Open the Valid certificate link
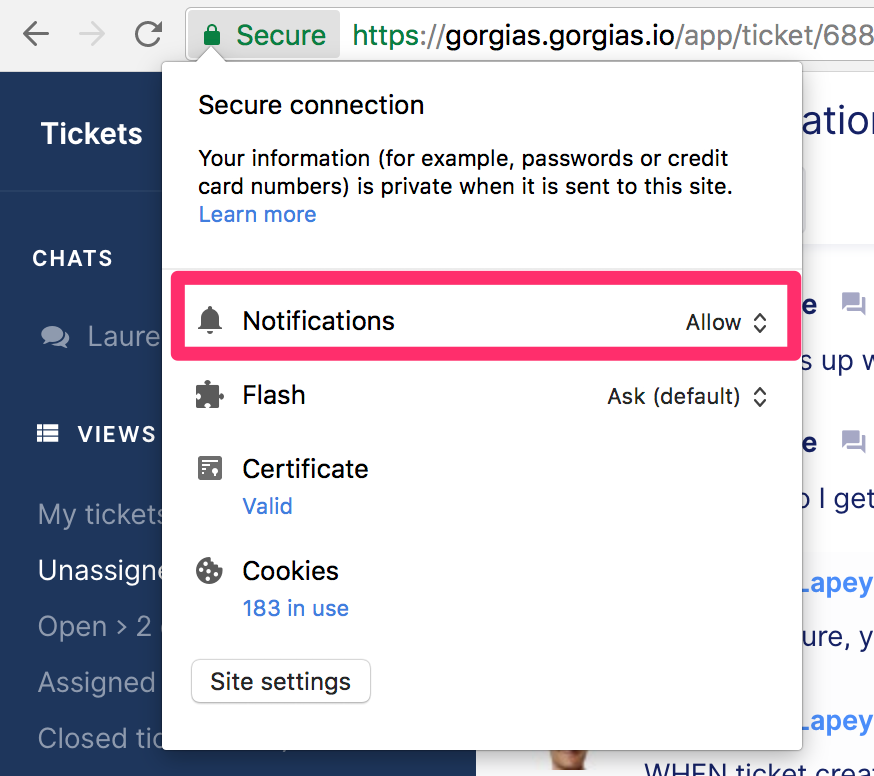The image size is (874, 776). tap(268, 506)
